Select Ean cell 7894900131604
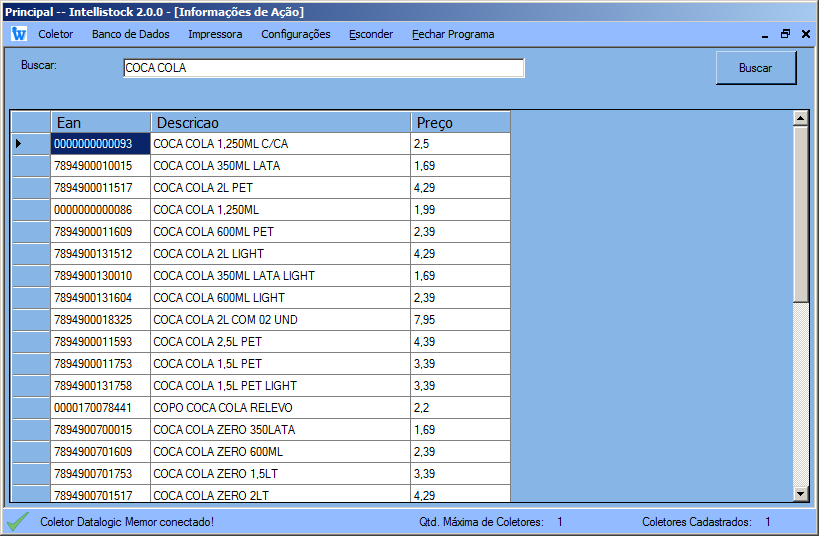 click(101, 297)
